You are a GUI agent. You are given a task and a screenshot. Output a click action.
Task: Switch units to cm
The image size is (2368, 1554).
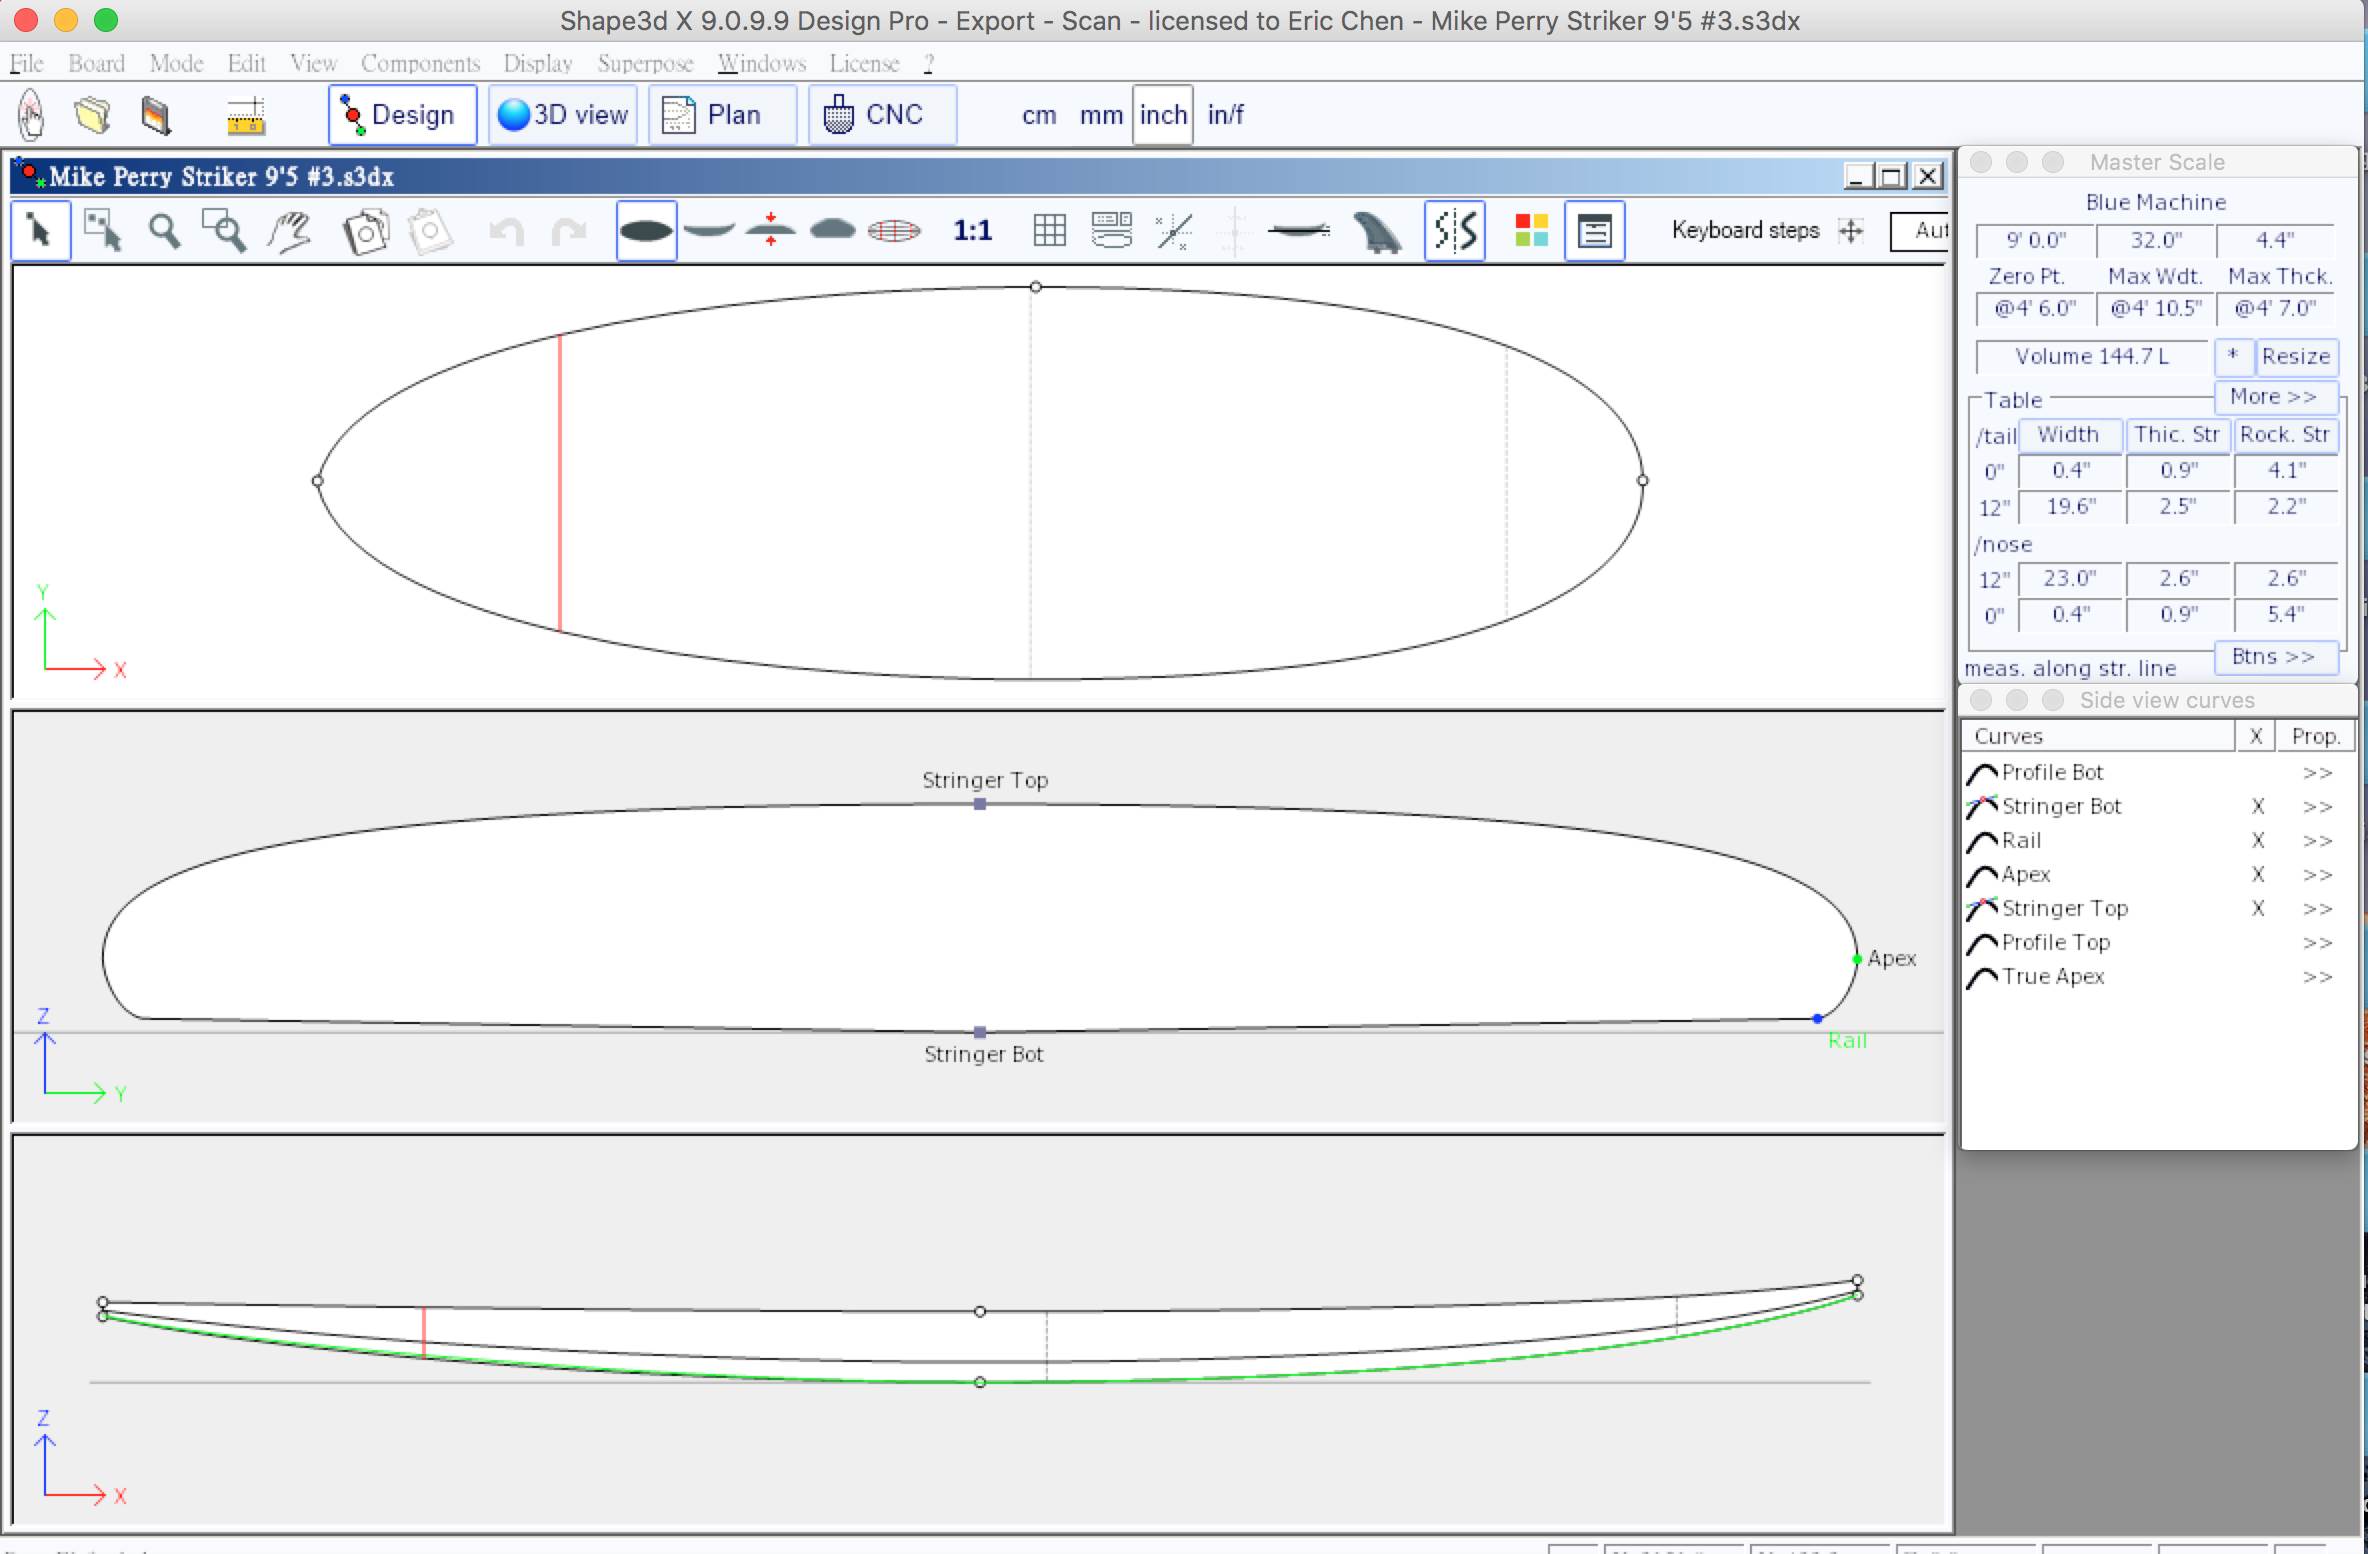pyautogui.click(x=1039, y=115)
